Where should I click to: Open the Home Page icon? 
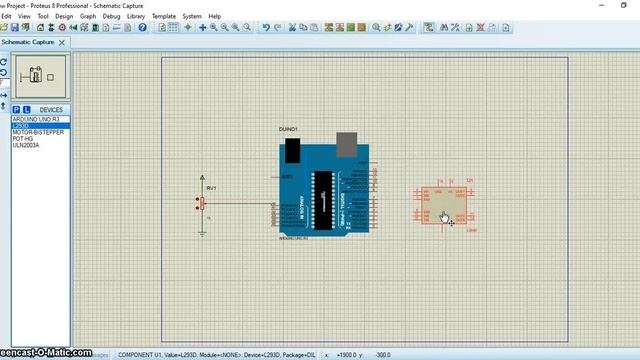(x=40, y=27)
